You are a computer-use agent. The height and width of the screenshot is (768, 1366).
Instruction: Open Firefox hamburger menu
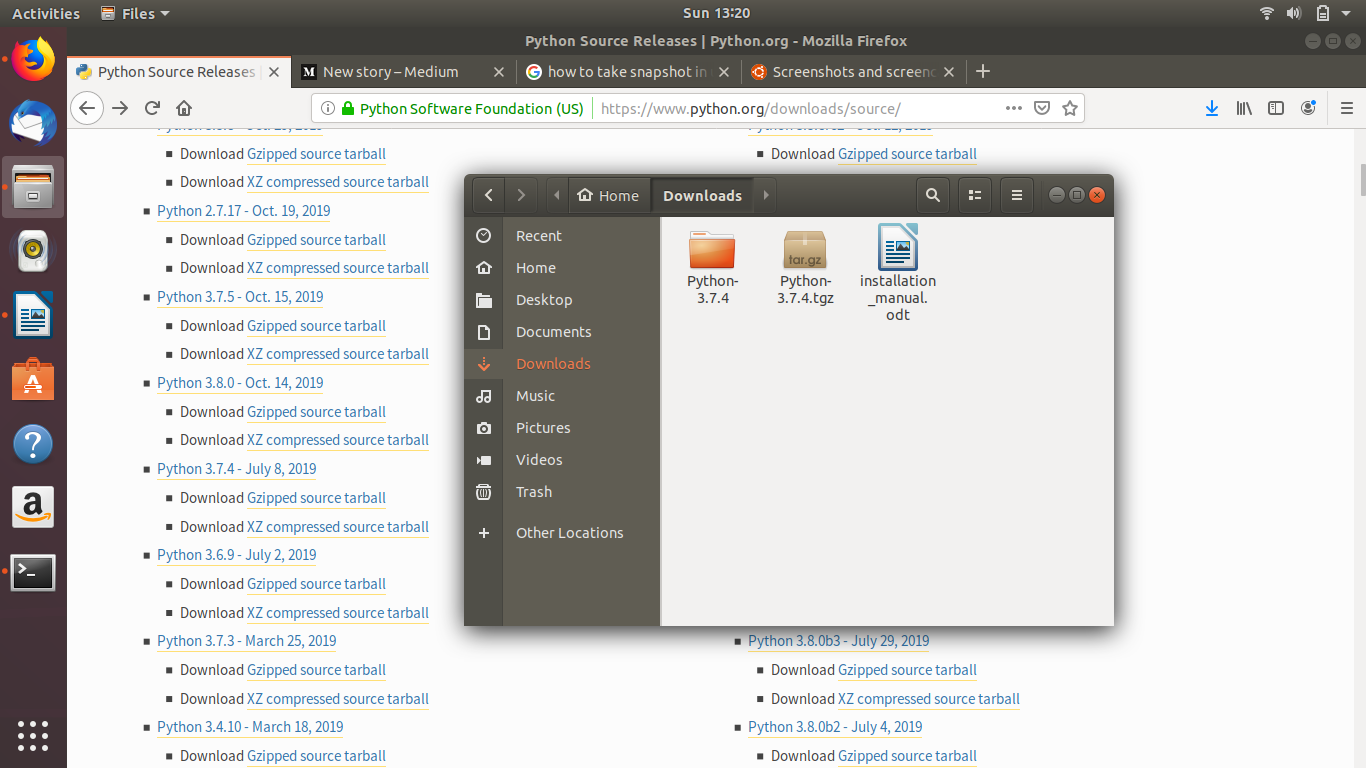1347,108
